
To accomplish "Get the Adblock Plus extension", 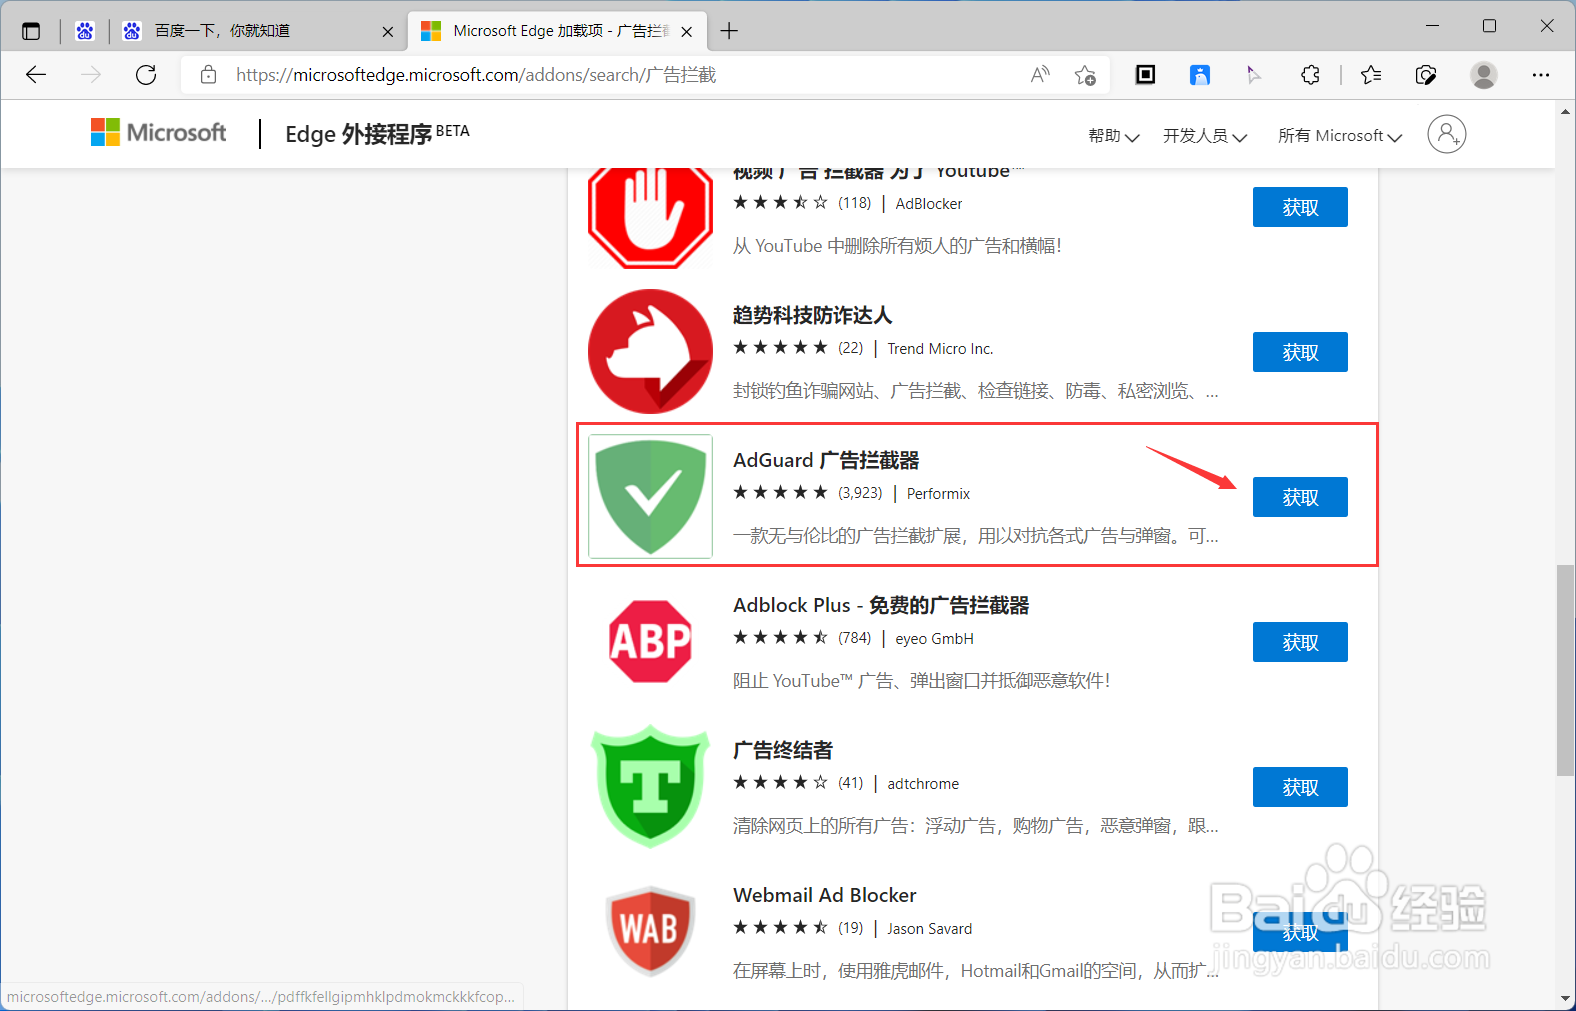I will (x=1300, y=642).
